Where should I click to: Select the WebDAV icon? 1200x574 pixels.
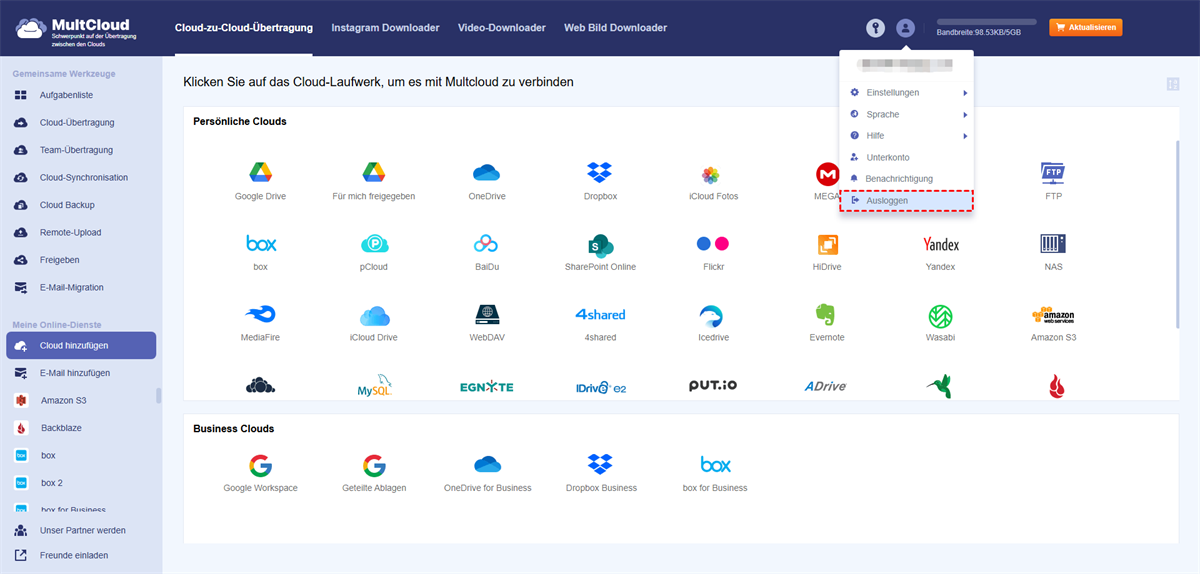coord(487,315)
